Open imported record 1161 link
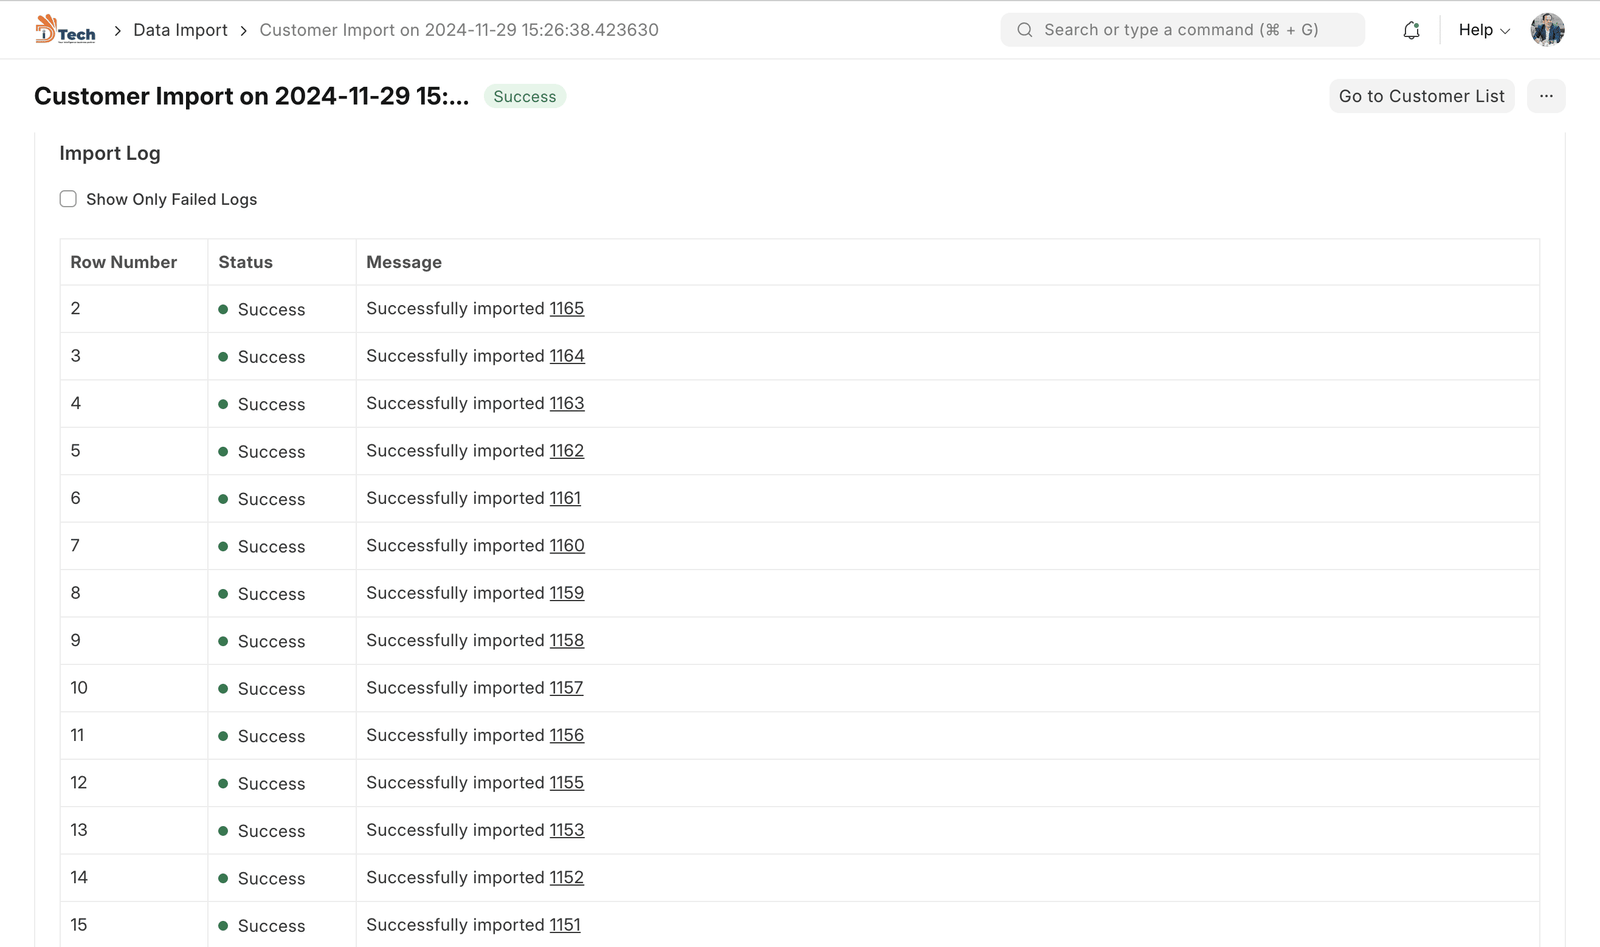Image resolution: width=1600 pixels, height=947 pixels. [x=565, y=498]
